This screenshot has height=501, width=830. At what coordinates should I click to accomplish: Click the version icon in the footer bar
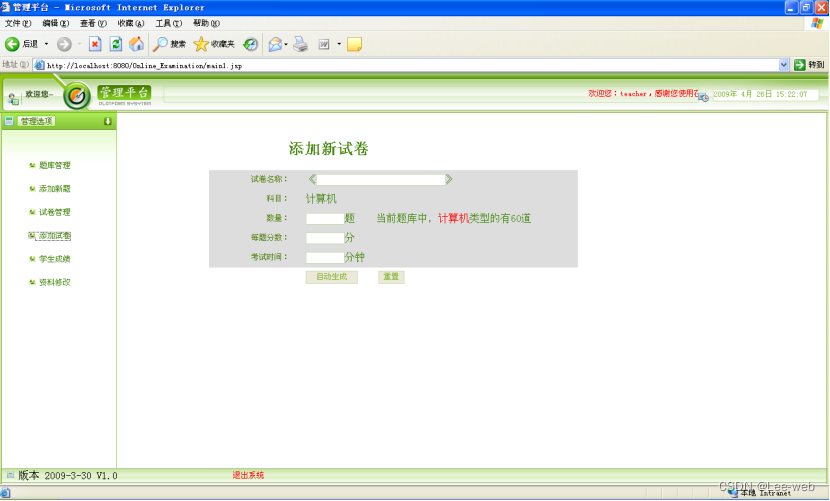point(10,475)
